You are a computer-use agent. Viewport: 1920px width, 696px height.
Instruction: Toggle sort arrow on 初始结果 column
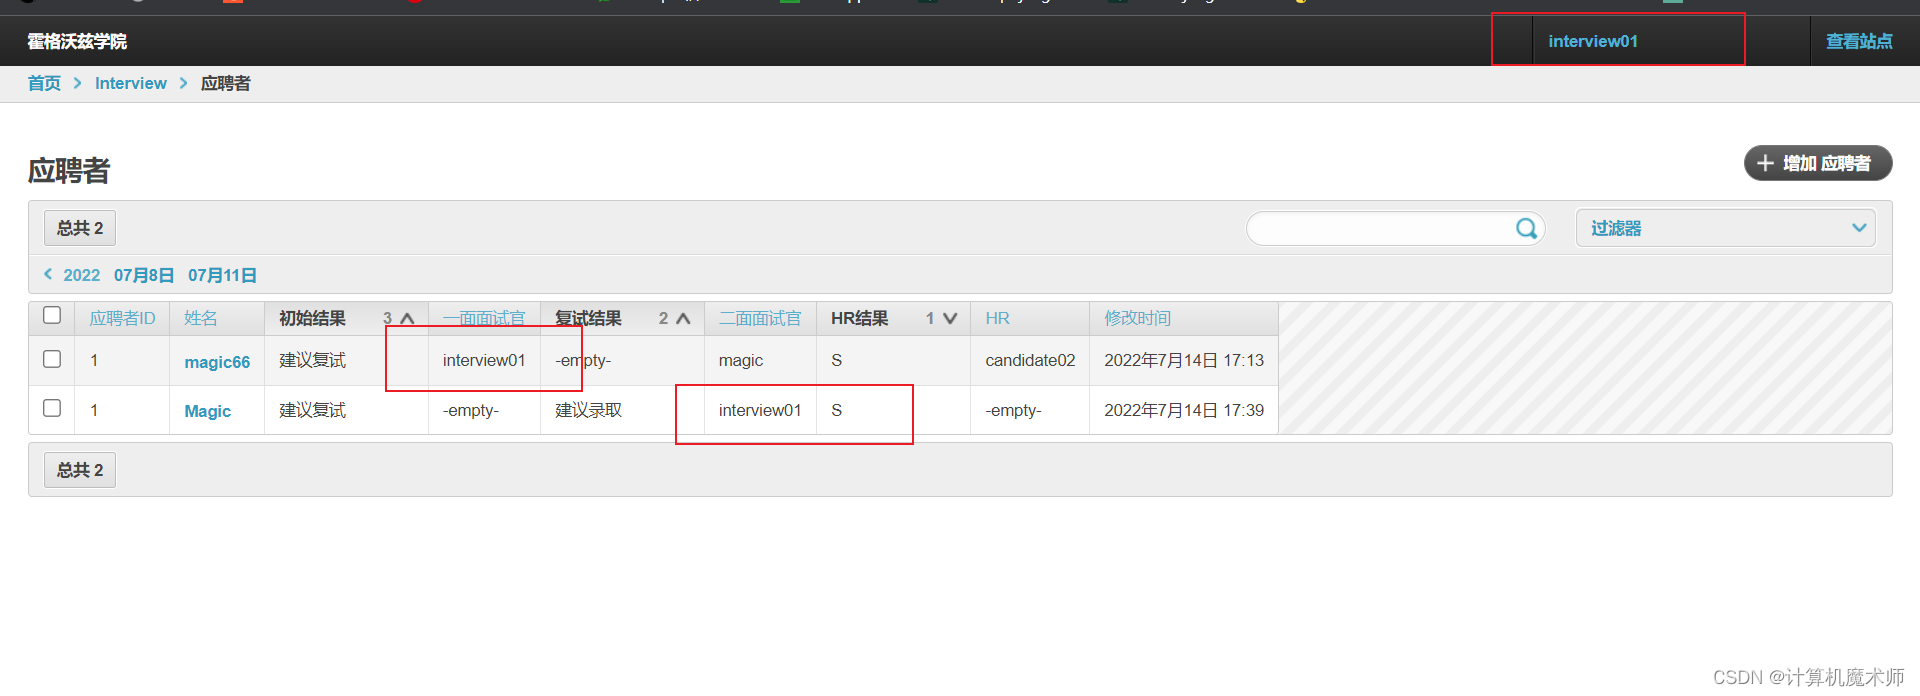tap(407, 318)
